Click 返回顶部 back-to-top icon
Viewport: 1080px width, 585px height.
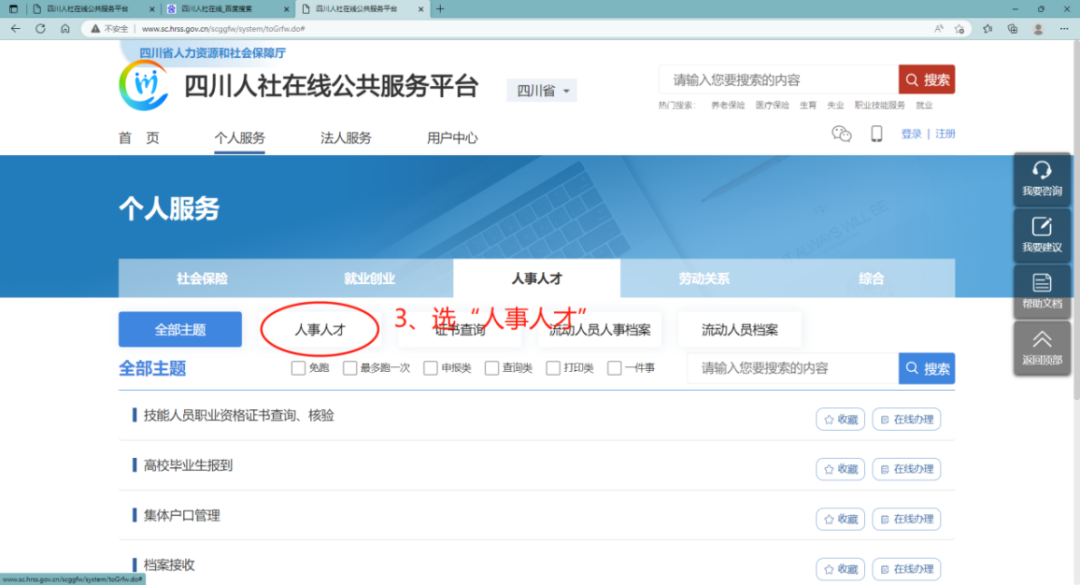point(1043,345)
